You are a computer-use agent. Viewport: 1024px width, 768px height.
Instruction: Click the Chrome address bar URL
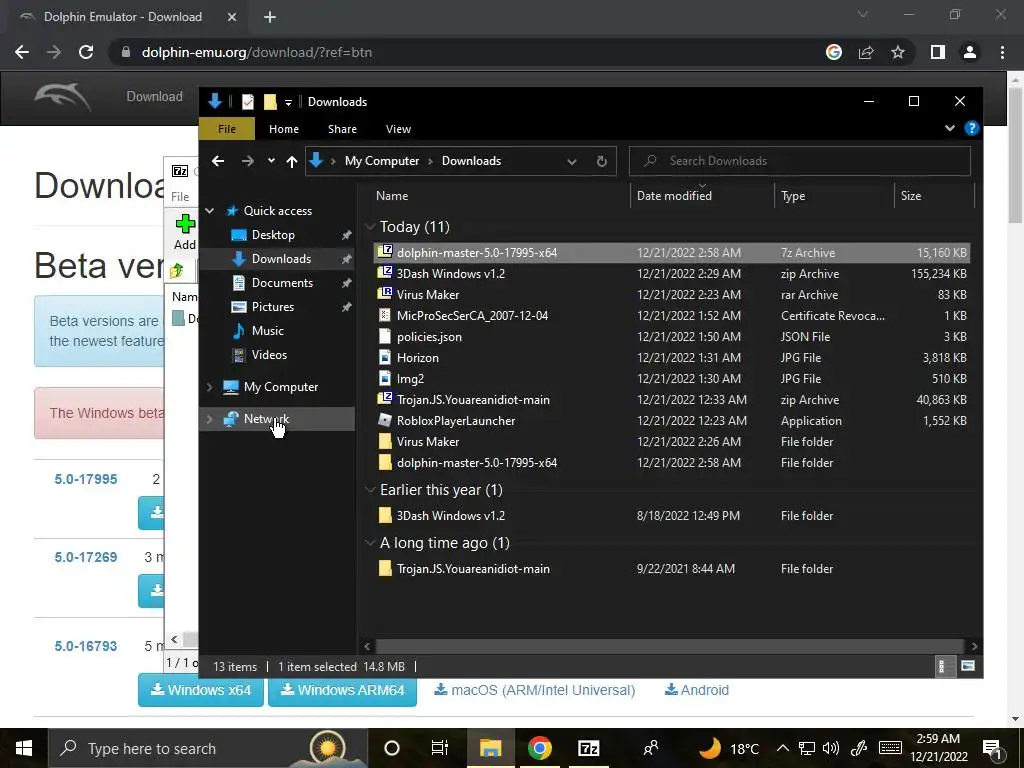(x=257, y=52)
